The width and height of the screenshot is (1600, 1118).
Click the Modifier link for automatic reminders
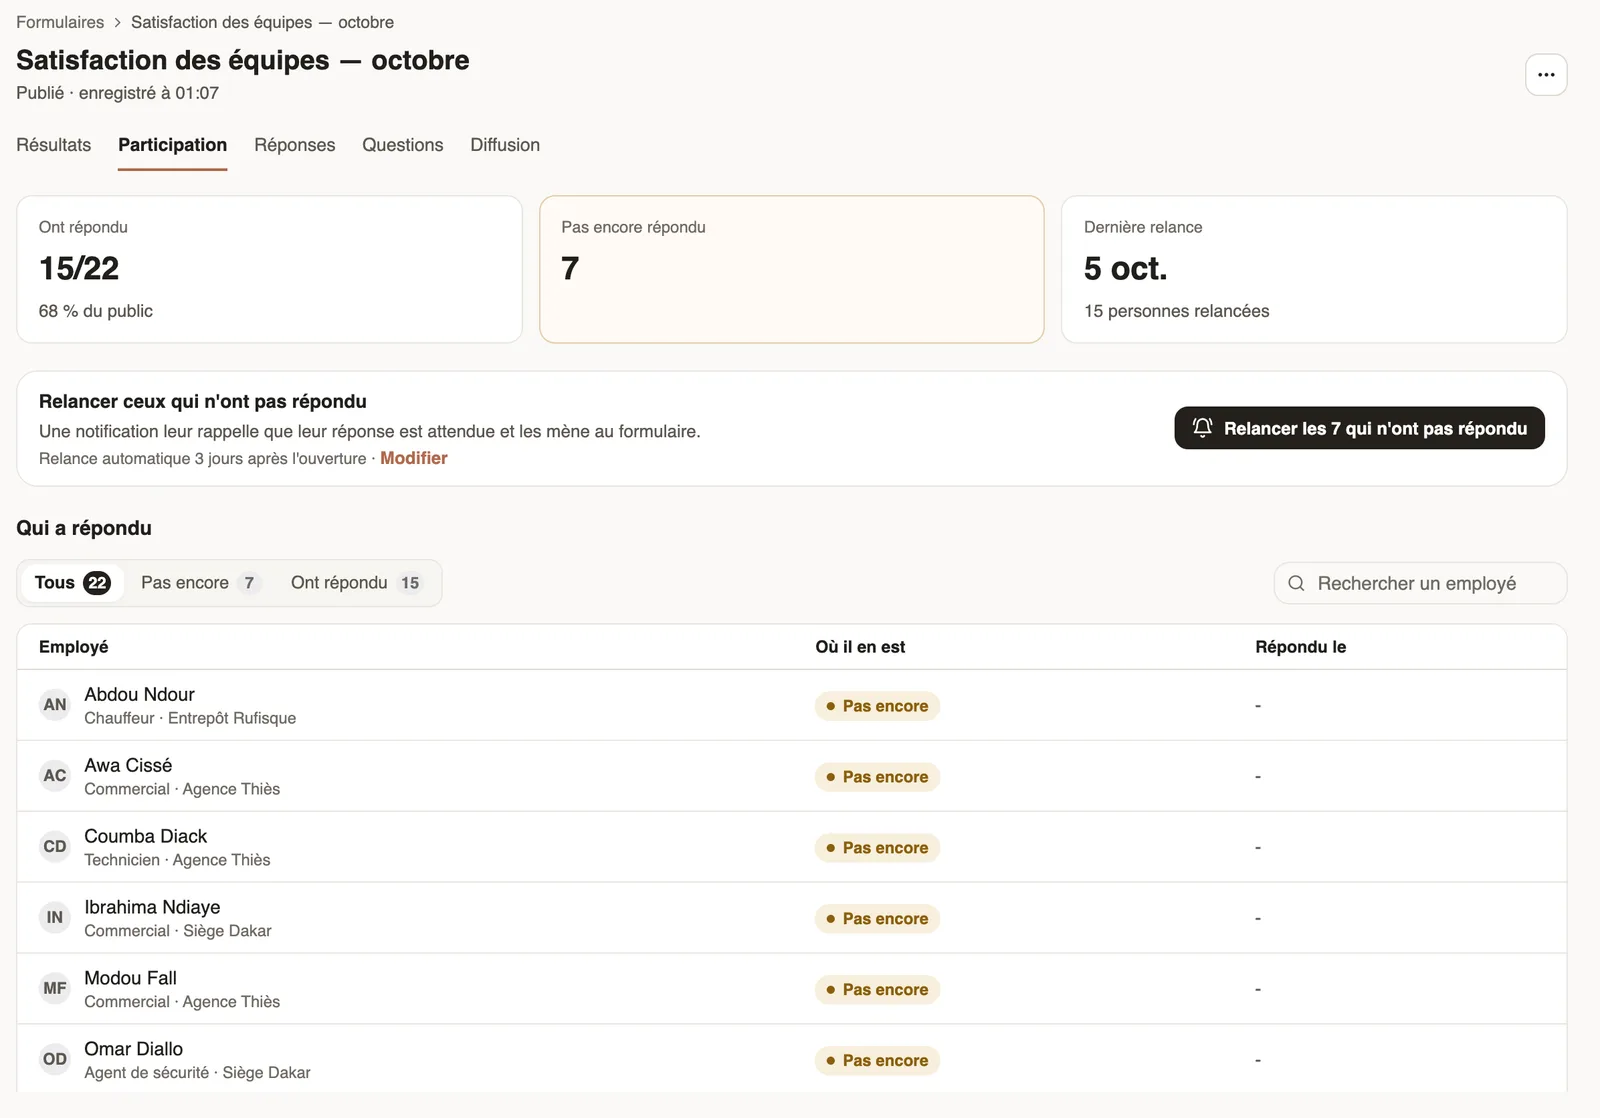pyautogui.click(x=414, y=458)
